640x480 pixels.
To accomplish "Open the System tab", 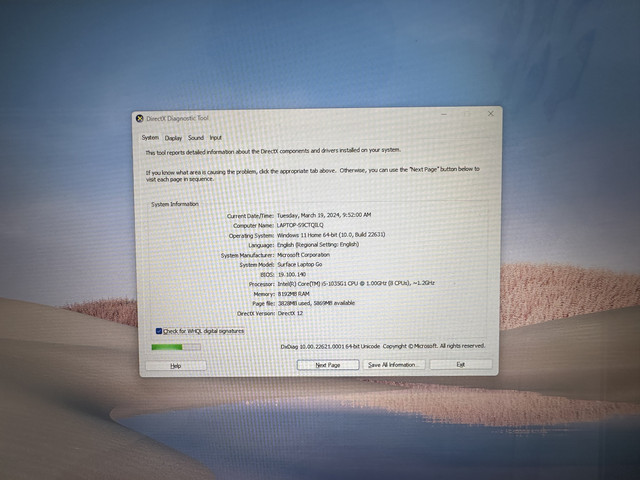I will click(x=150, y=138).
